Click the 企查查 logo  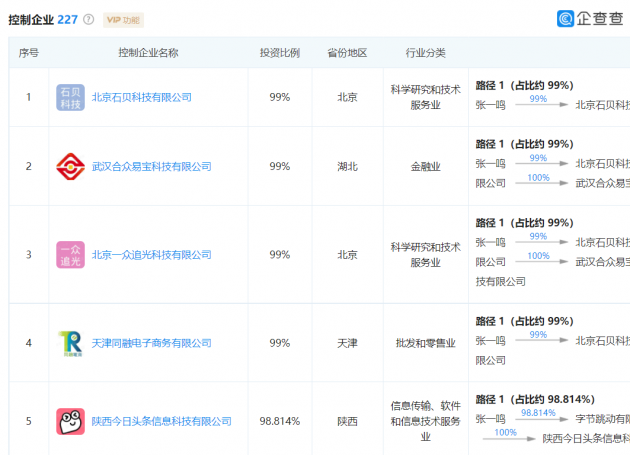click(592, 18)
